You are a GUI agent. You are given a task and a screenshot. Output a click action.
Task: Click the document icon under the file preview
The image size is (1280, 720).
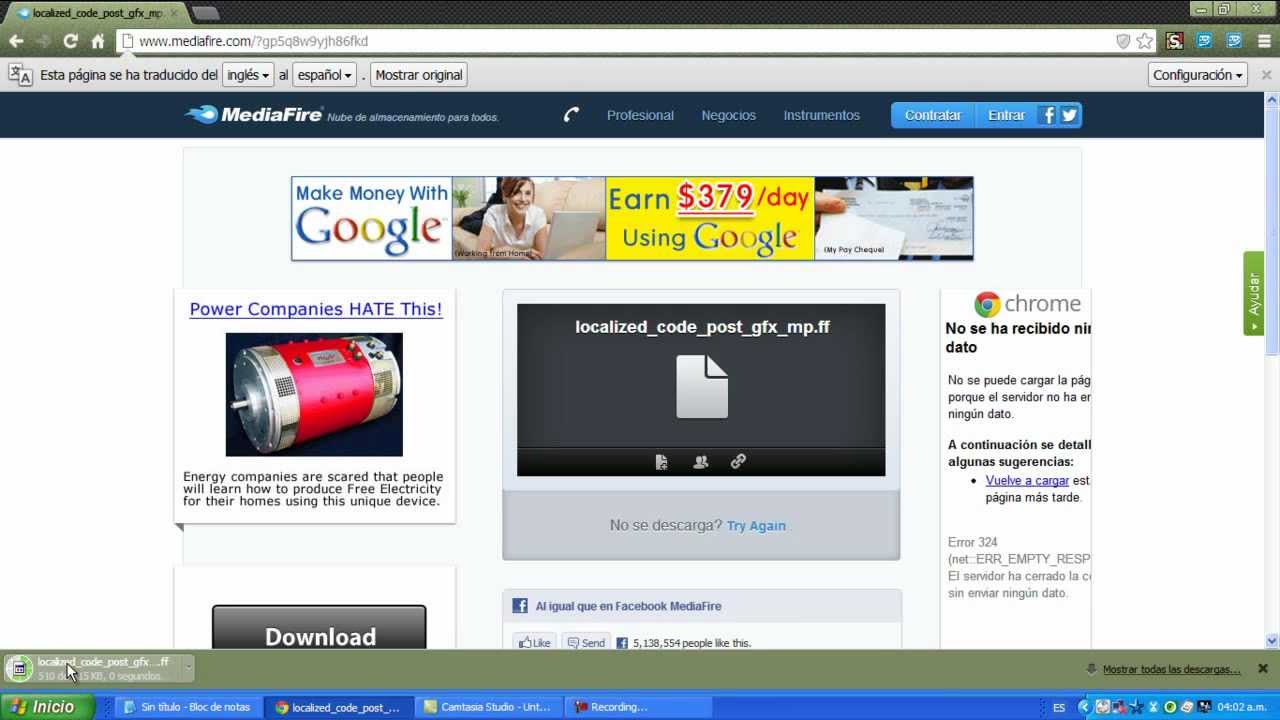point(661,462)
